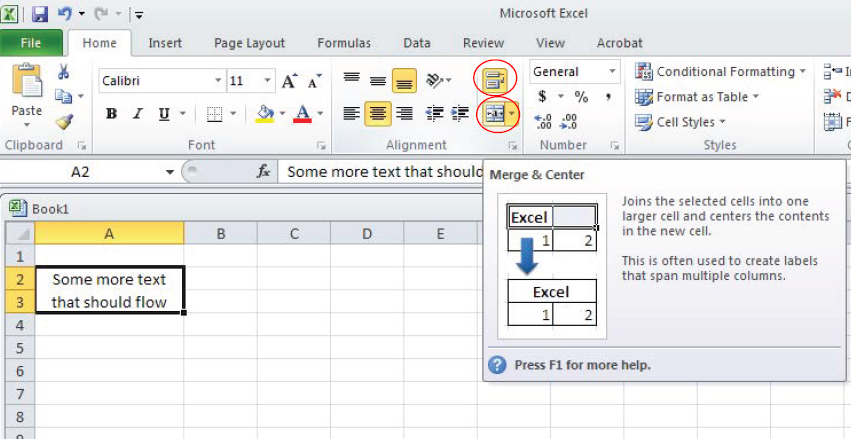Screen dimensions: 851x439
Task: Click the Decrease Indent icon
Action: [x=434, y=113]
